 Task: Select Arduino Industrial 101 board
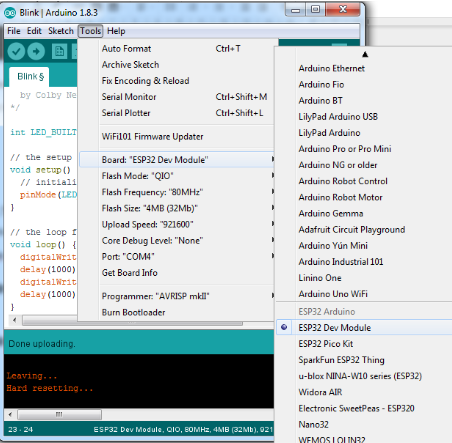[x=364, y=262]
